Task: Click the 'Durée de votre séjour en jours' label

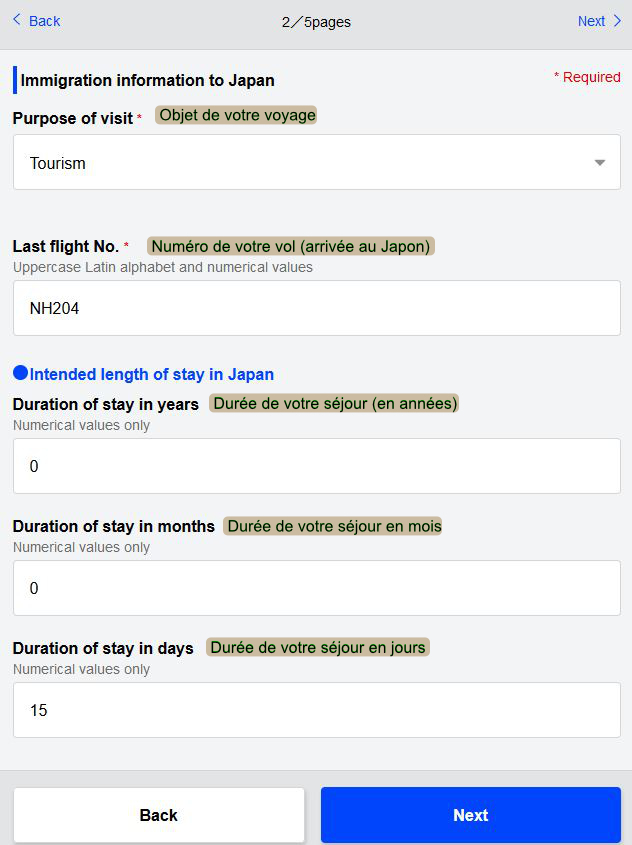Action: click(x=318, y=647)
